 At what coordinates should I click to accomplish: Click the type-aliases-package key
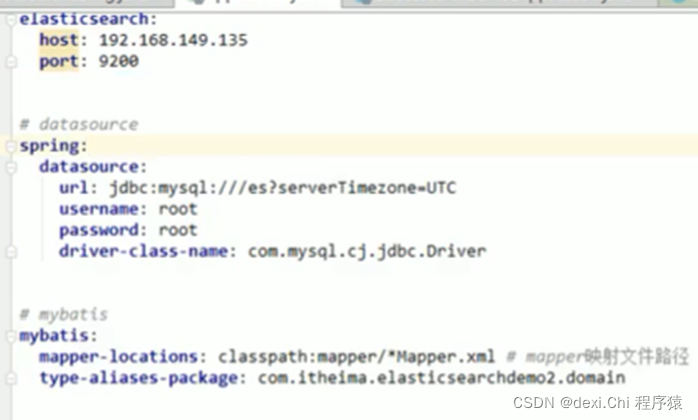pyautogui.click(x=138, y=378)
